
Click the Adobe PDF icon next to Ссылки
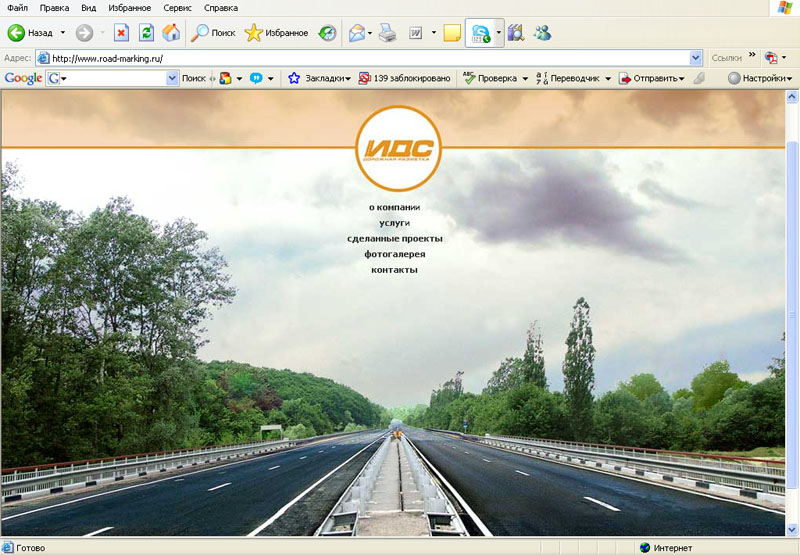(770, 58)
